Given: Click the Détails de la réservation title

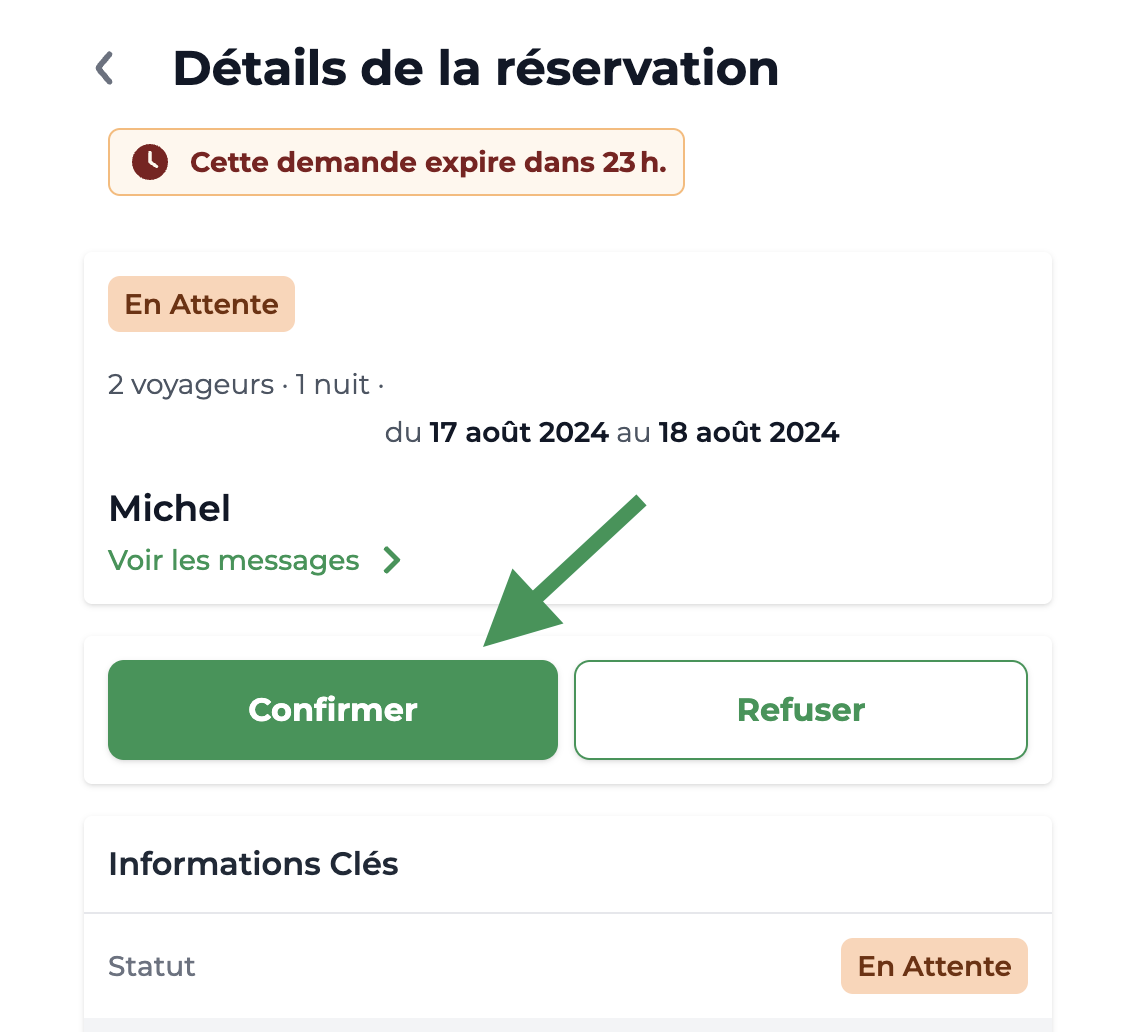Looking at the screenshot, I should click(x=476, y=69).
